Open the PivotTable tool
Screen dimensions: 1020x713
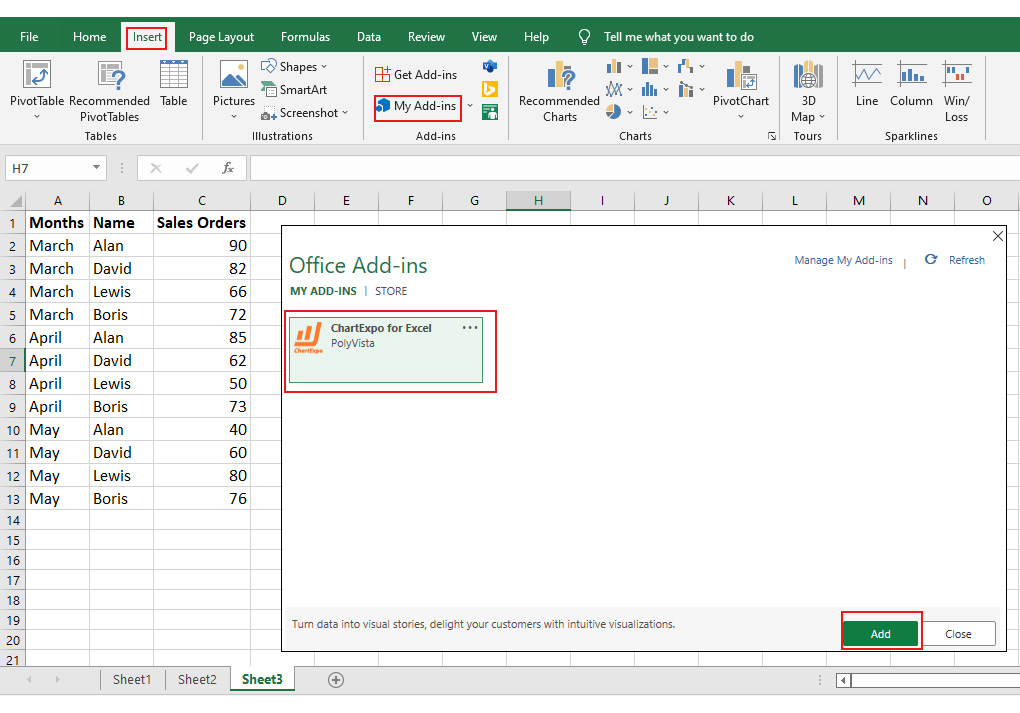point(36,89)
